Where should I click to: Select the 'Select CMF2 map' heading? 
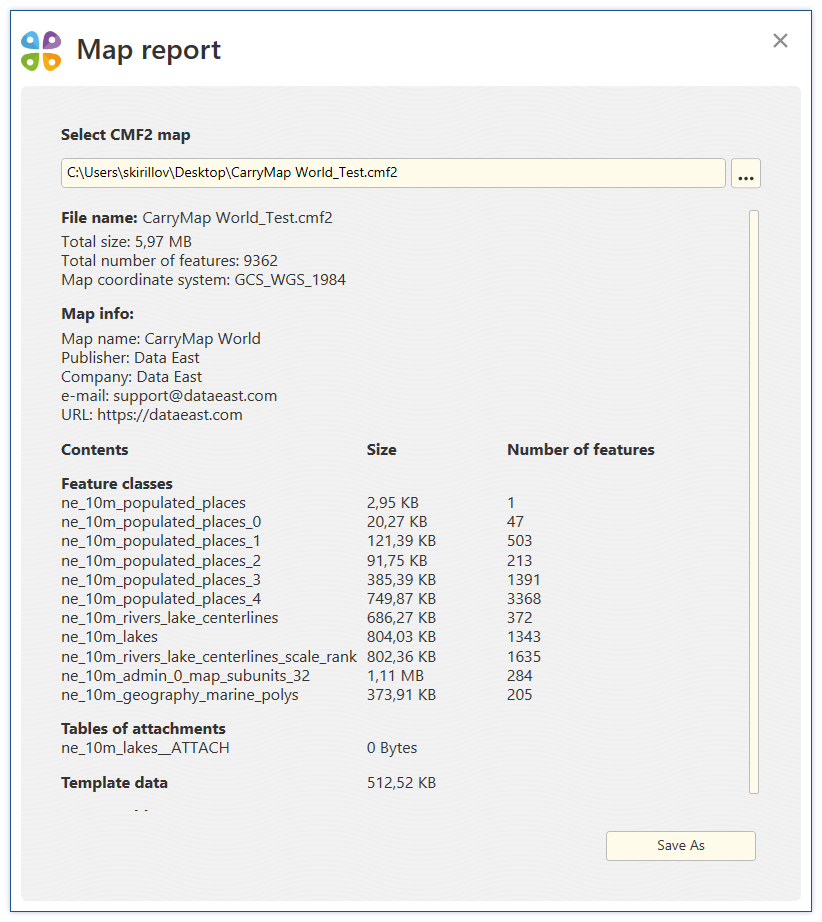pyautogui.click(x=126, y=135)
